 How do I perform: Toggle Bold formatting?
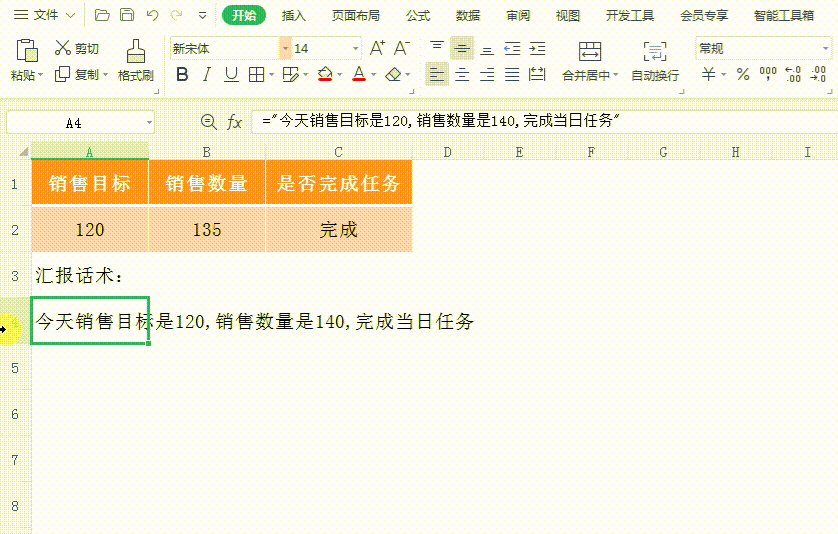pos(181,74)
